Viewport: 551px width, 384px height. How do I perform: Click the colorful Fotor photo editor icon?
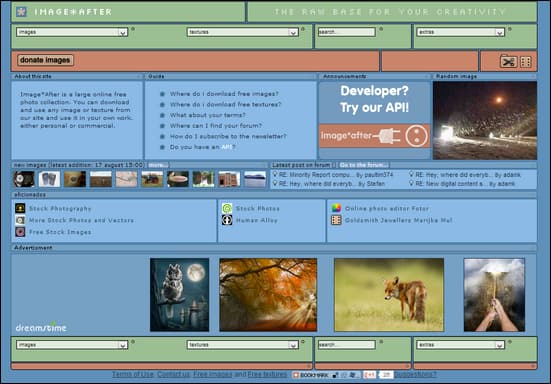tap(336, 208)
